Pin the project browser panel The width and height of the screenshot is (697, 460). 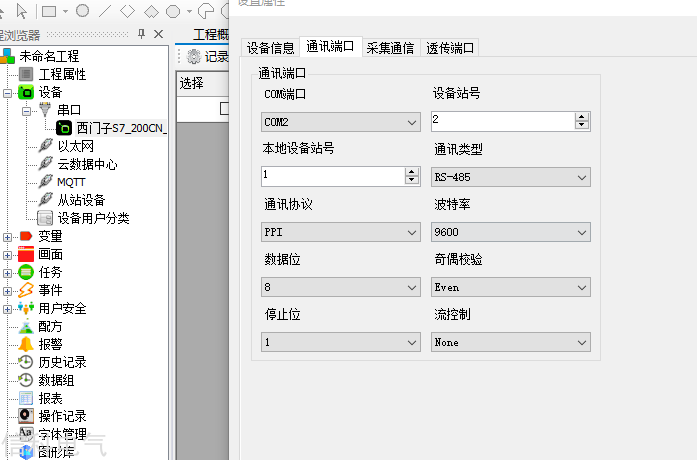click(141, 34)
